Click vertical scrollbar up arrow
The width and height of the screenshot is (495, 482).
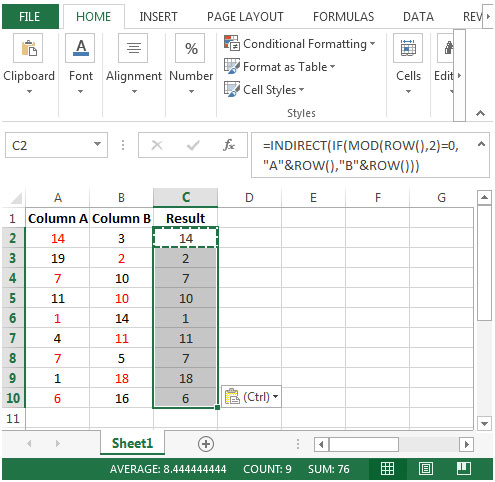[x=484, y=198]
